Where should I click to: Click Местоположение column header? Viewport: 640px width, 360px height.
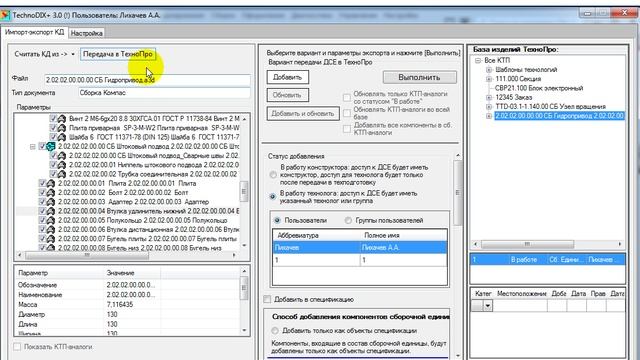click(x=522, y=293)
